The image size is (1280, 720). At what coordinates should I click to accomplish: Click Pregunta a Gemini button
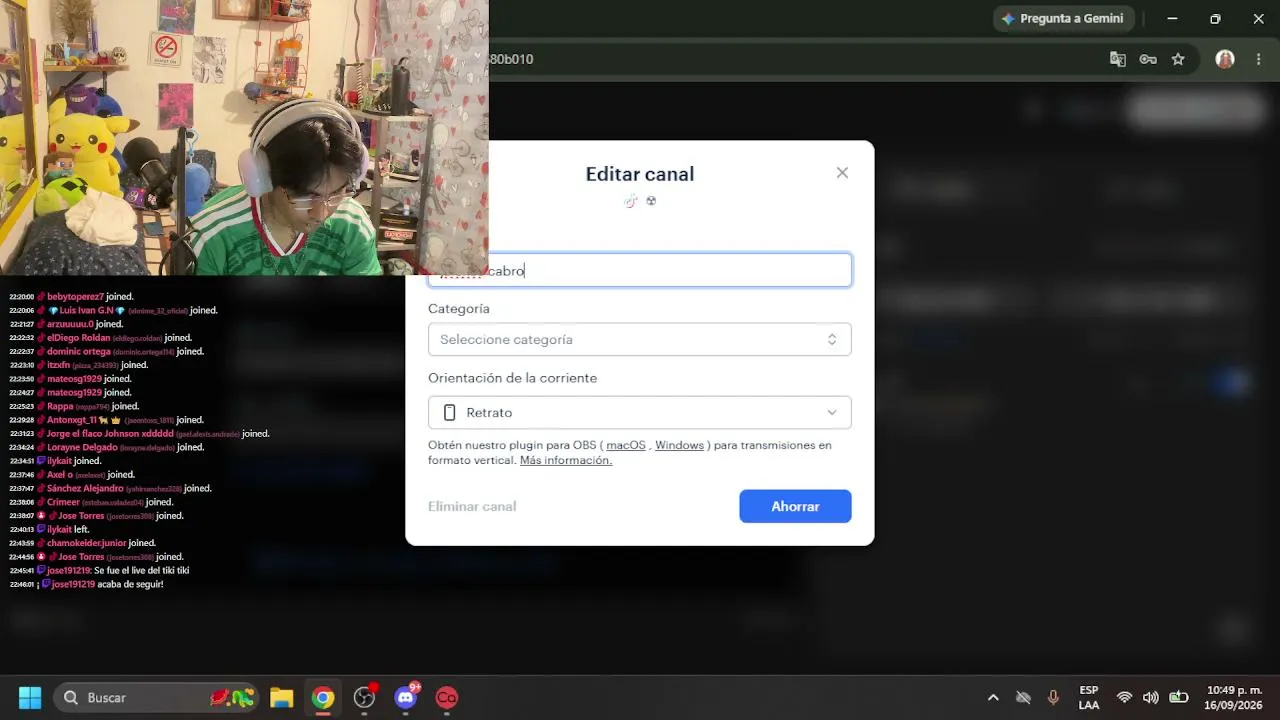[x=1062, y=18]
